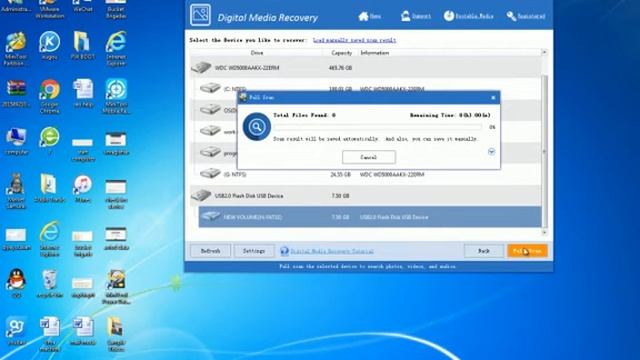Open the MiniTool Mobile Recovery desktop shortcut
640x360 pixels.
pos(116,97)
